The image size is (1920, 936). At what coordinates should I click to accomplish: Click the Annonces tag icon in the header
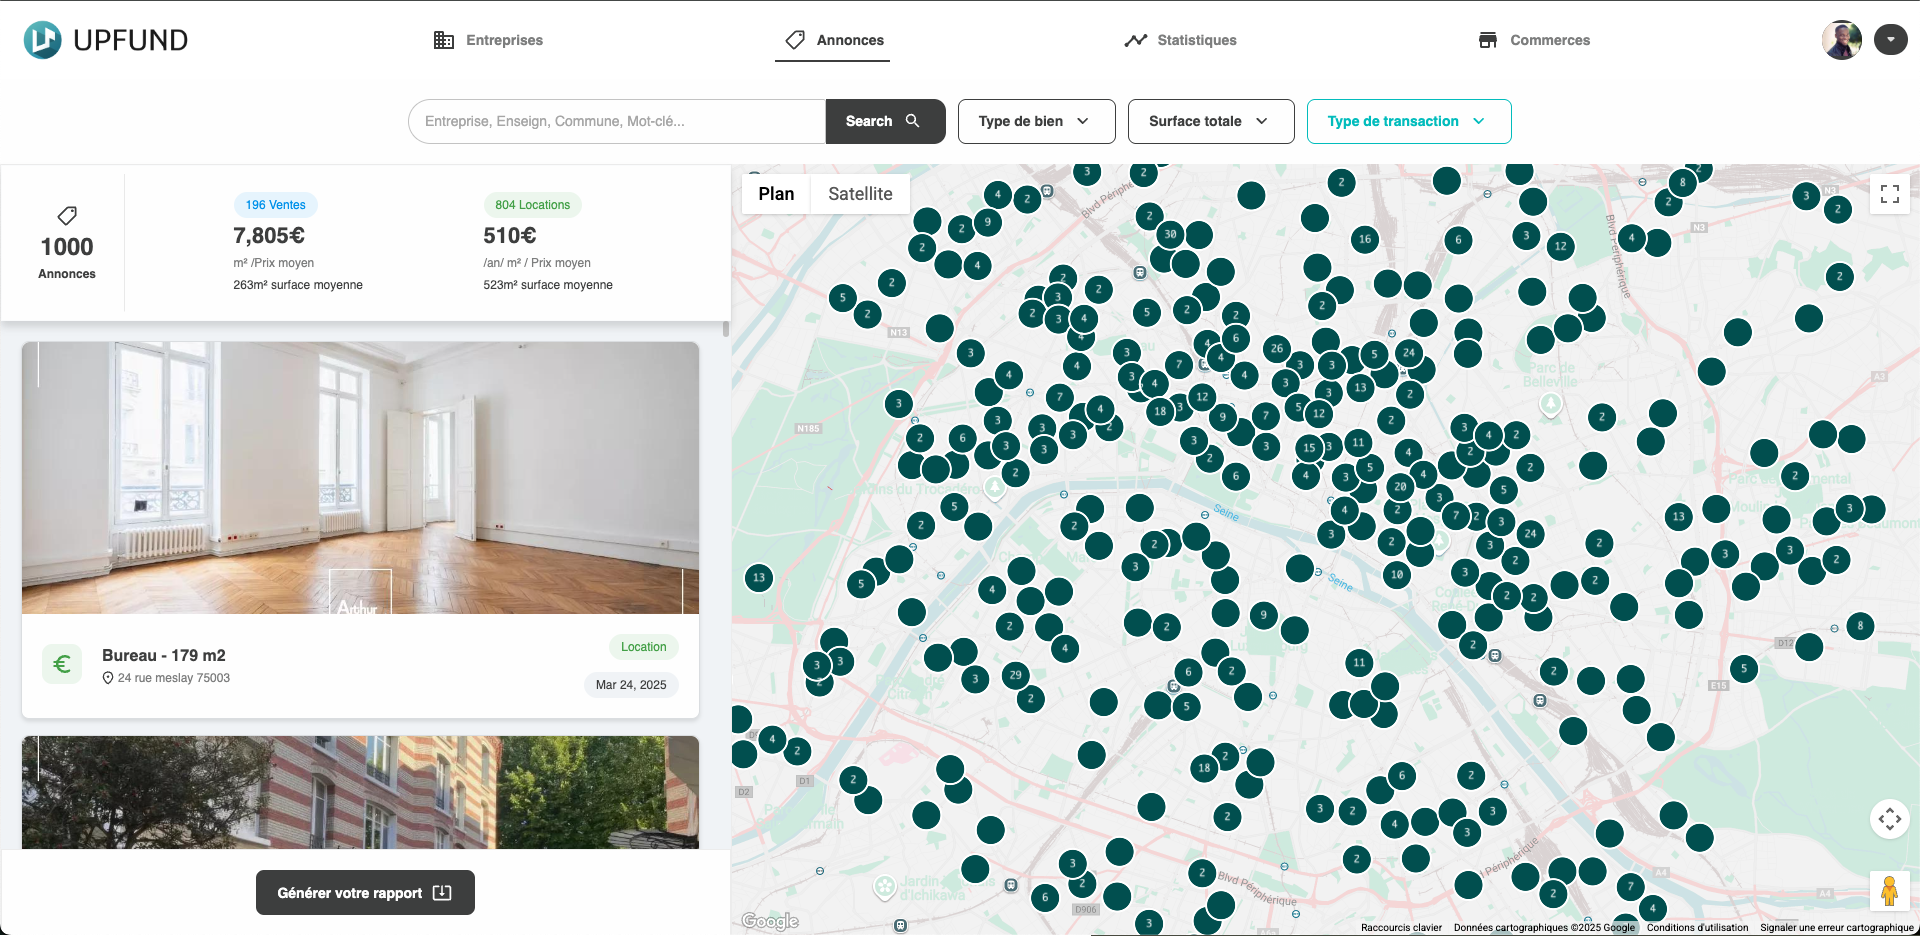tap(795, 40)
